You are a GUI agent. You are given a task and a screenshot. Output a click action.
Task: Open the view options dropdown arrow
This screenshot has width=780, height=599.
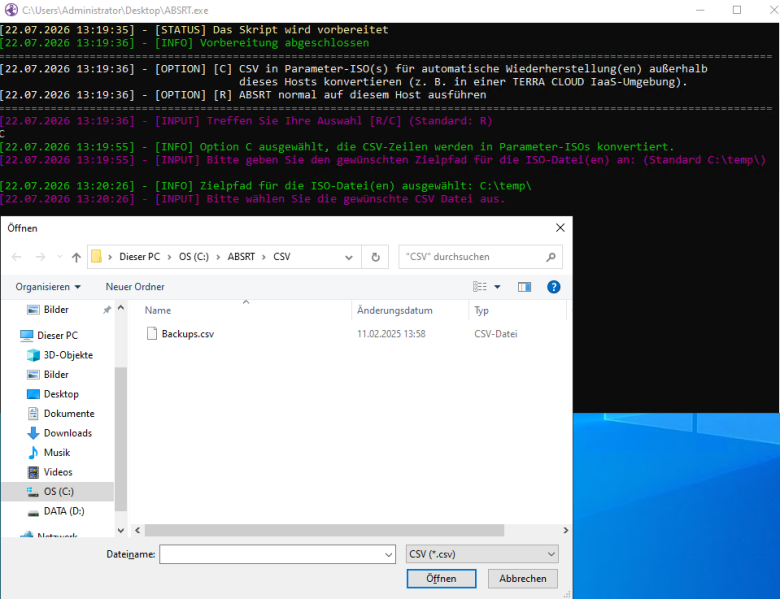click(497, 287)
